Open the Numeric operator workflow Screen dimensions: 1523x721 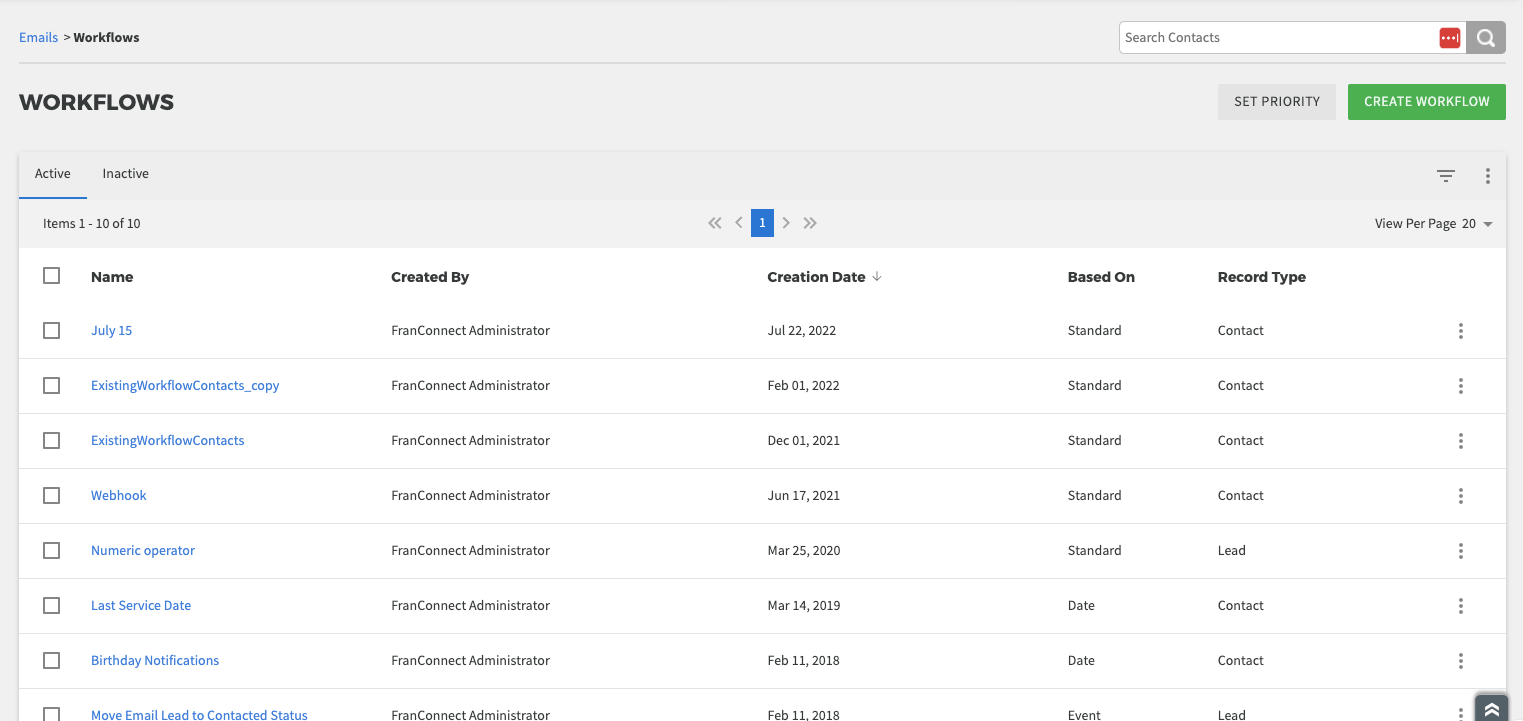click(143, 551)
